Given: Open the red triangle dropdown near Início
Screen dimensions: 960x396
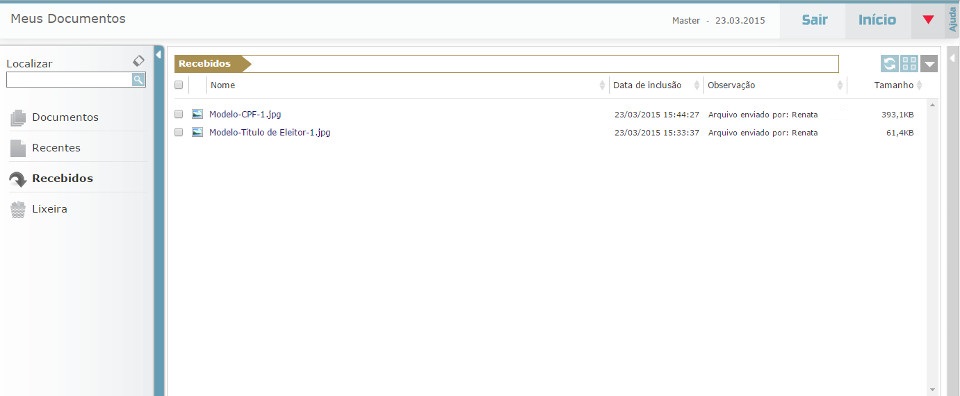Looking at the screenshot, I should 928,20.
